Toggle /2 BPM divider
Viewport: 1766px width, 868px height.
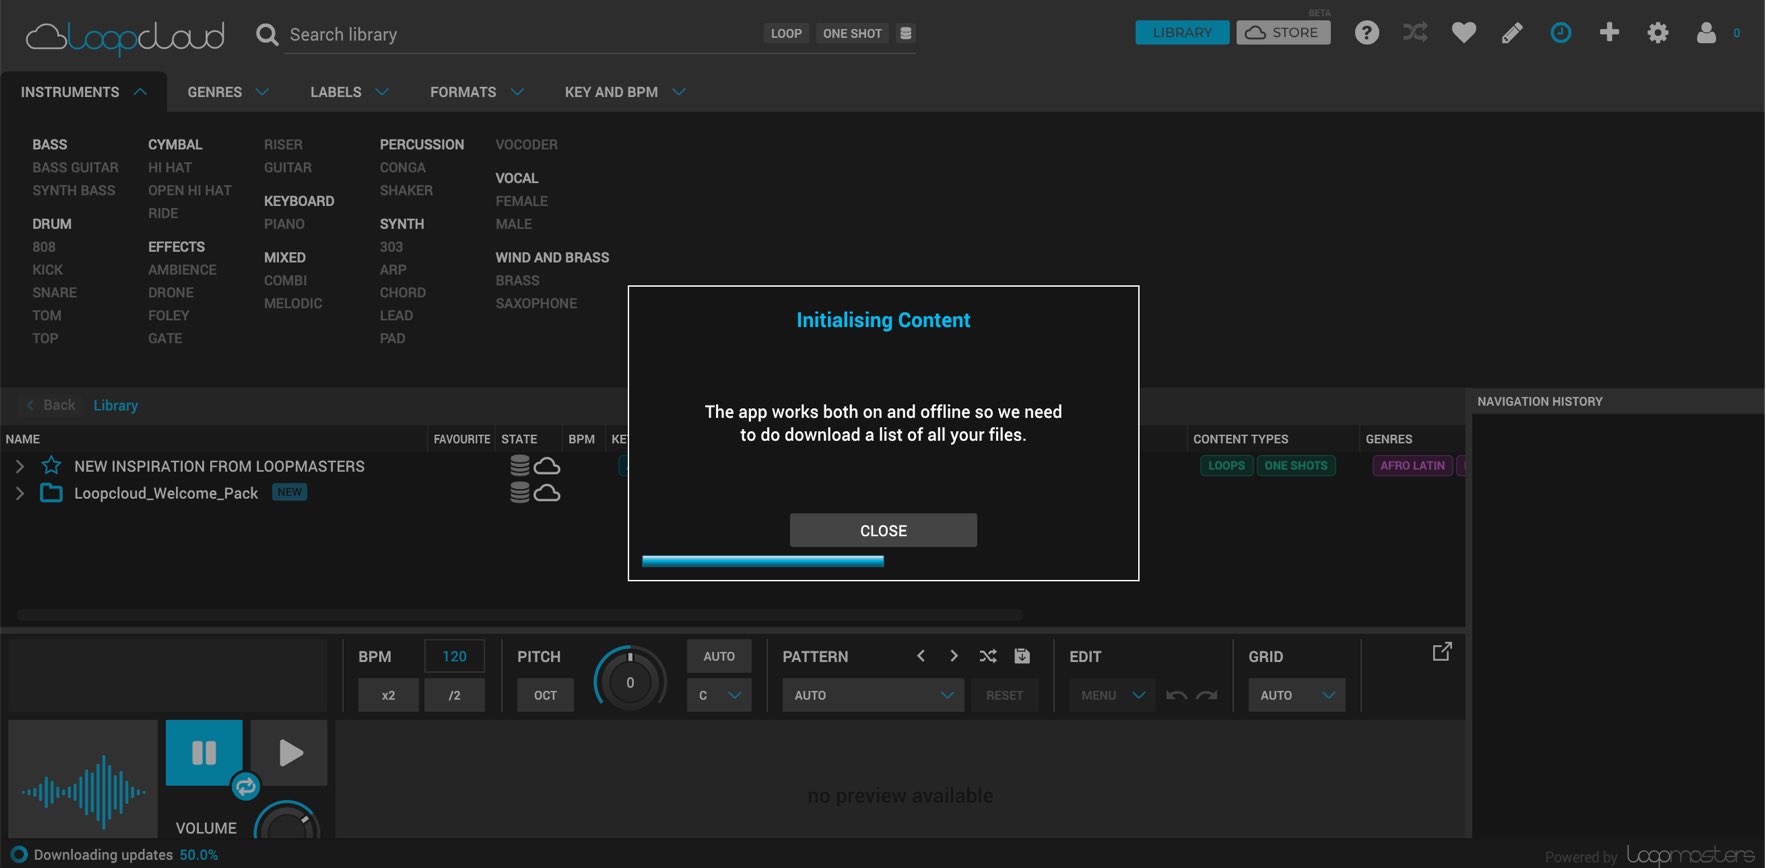click(x=454, y=695)
